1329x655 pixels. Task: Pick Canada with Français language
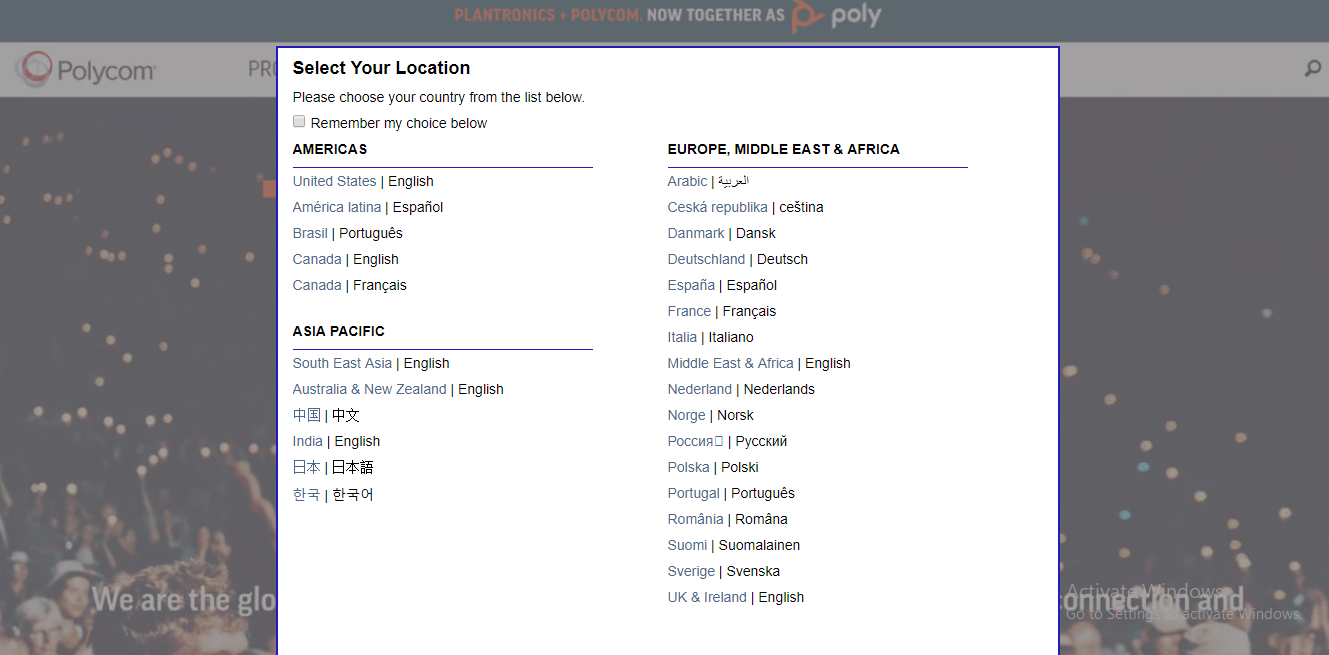(x=317, y=285)
